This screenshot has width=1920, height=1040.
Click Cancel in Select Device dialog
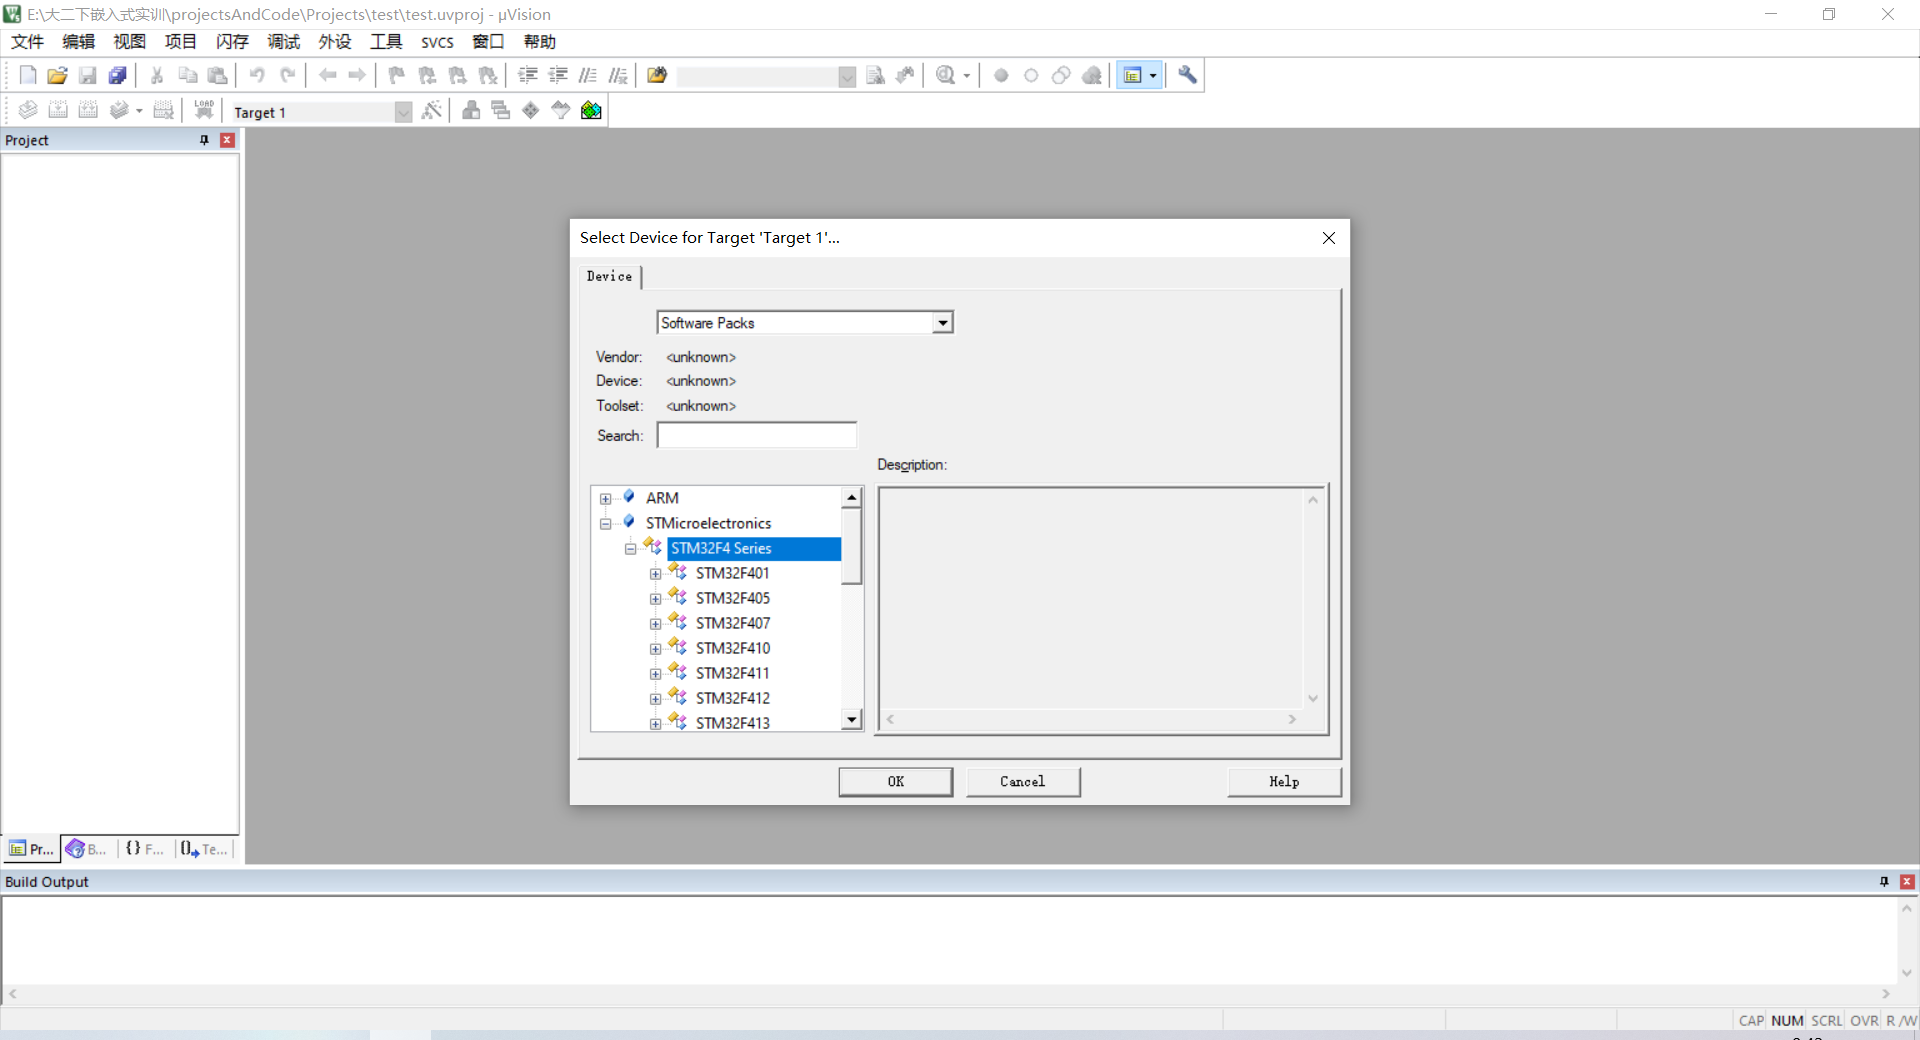[x=1023, y=782]
